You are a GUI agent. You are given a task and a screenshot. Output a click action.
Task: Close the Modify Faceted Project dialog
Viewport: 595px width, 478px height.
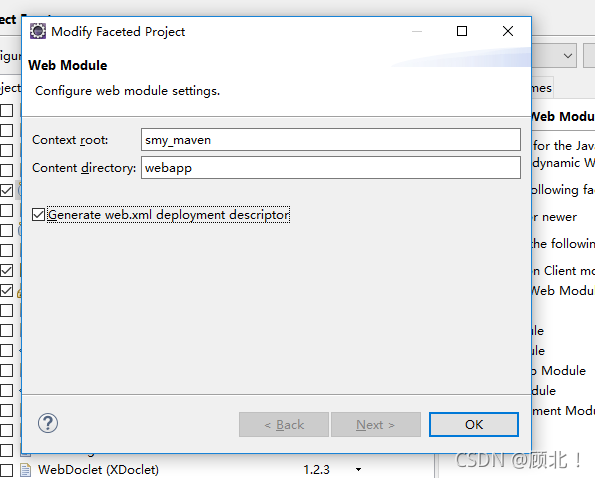click(x=508, y=31)
